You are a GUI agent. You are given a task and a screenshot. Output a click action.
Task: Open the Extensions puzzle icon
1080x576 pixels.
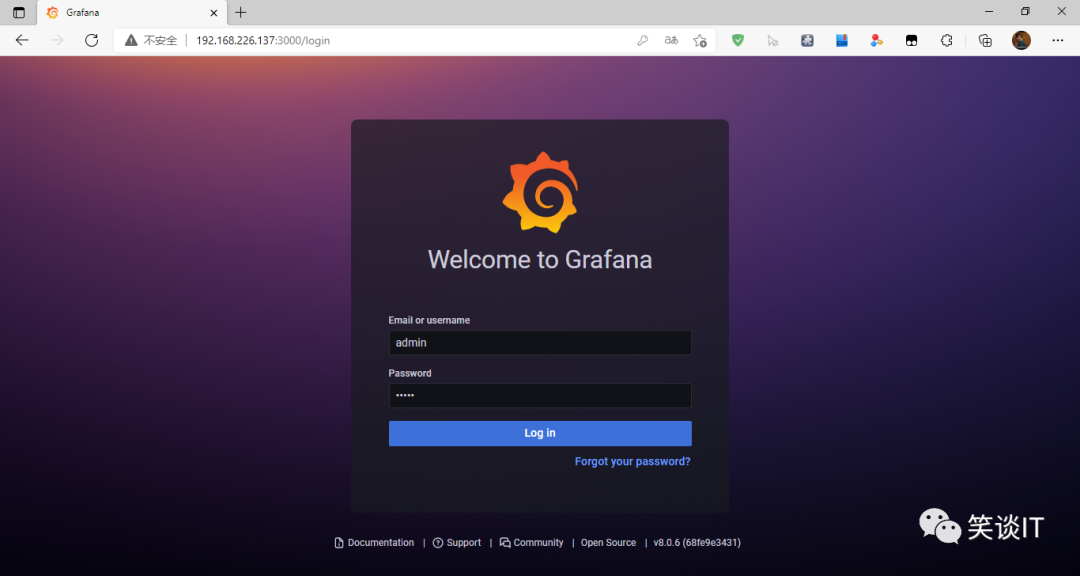(x=946, y=41)
